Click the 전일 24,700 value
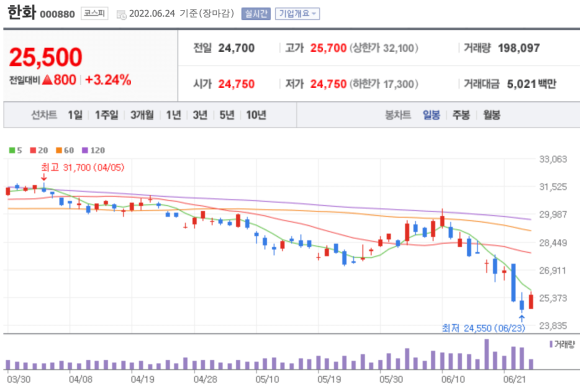This screenshot has width=580, height=391. pos(236,48)
